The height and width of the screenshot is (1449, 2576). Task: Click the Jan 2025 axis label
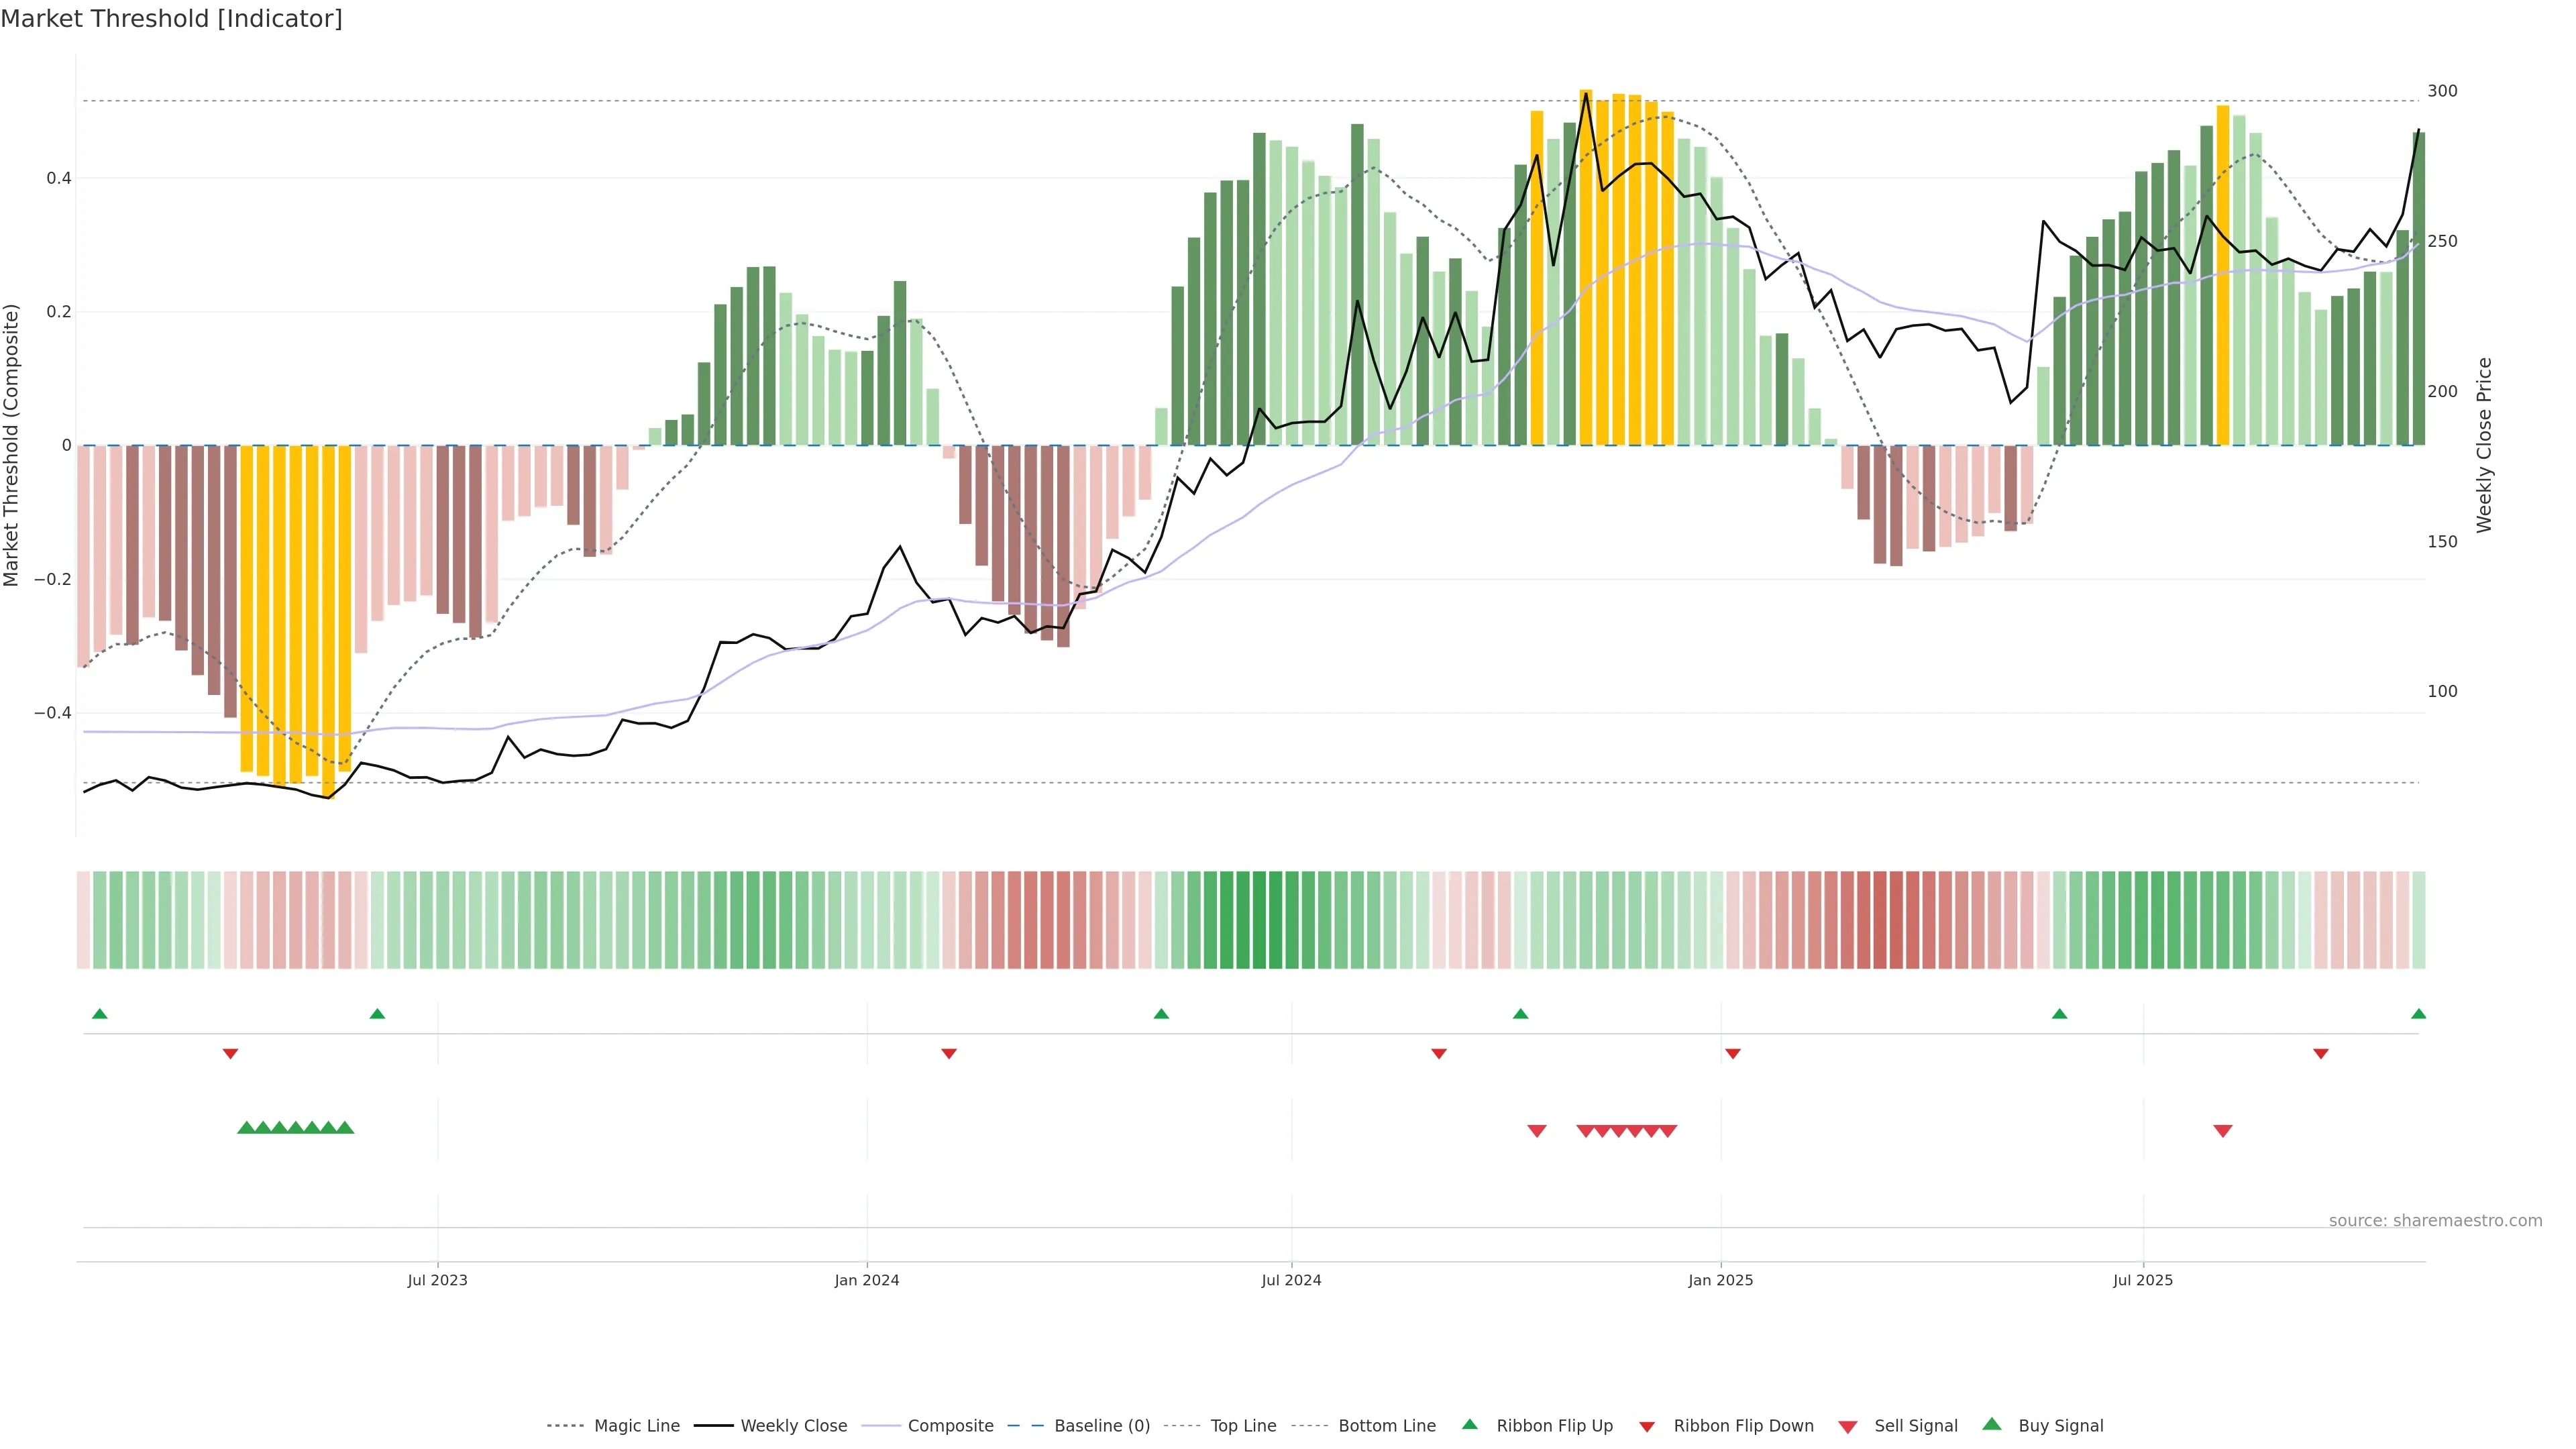click(1720, 1280)
